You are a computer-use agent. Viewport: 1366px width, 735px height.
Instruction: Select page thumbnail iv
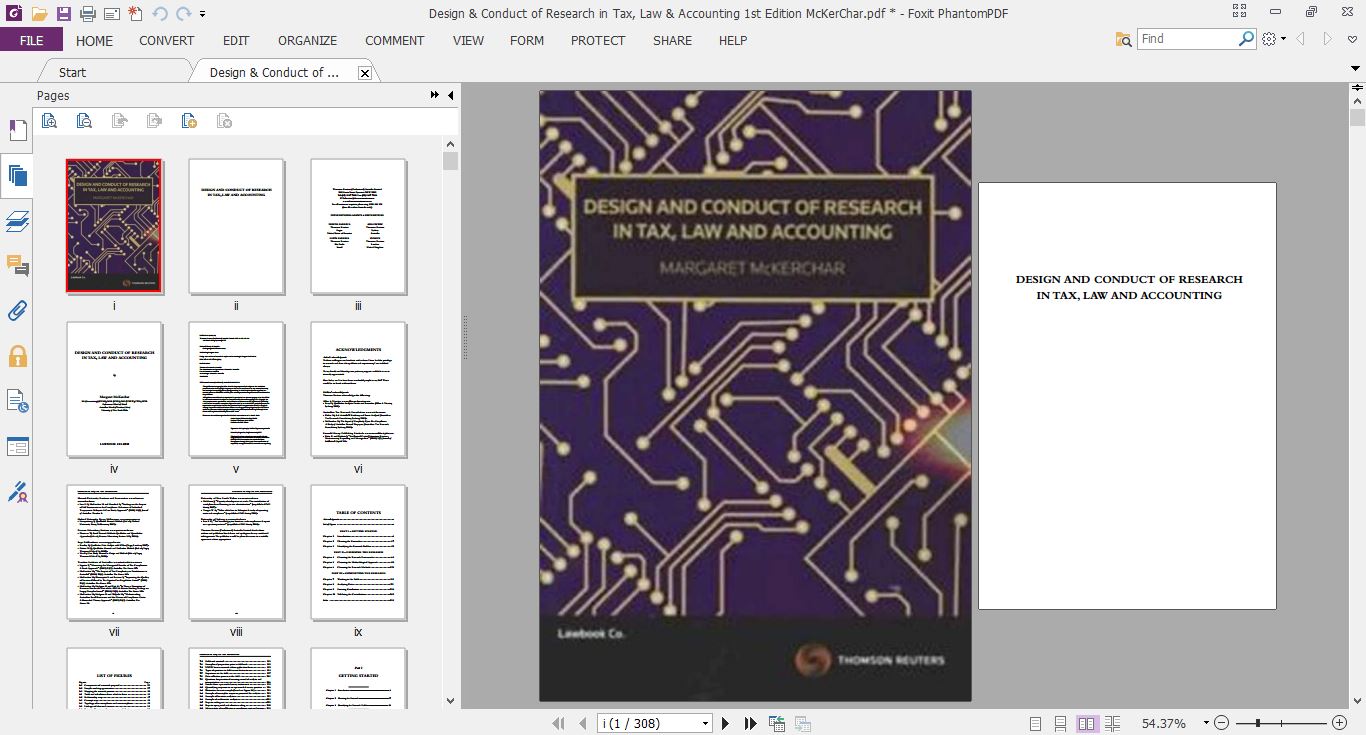114,389
